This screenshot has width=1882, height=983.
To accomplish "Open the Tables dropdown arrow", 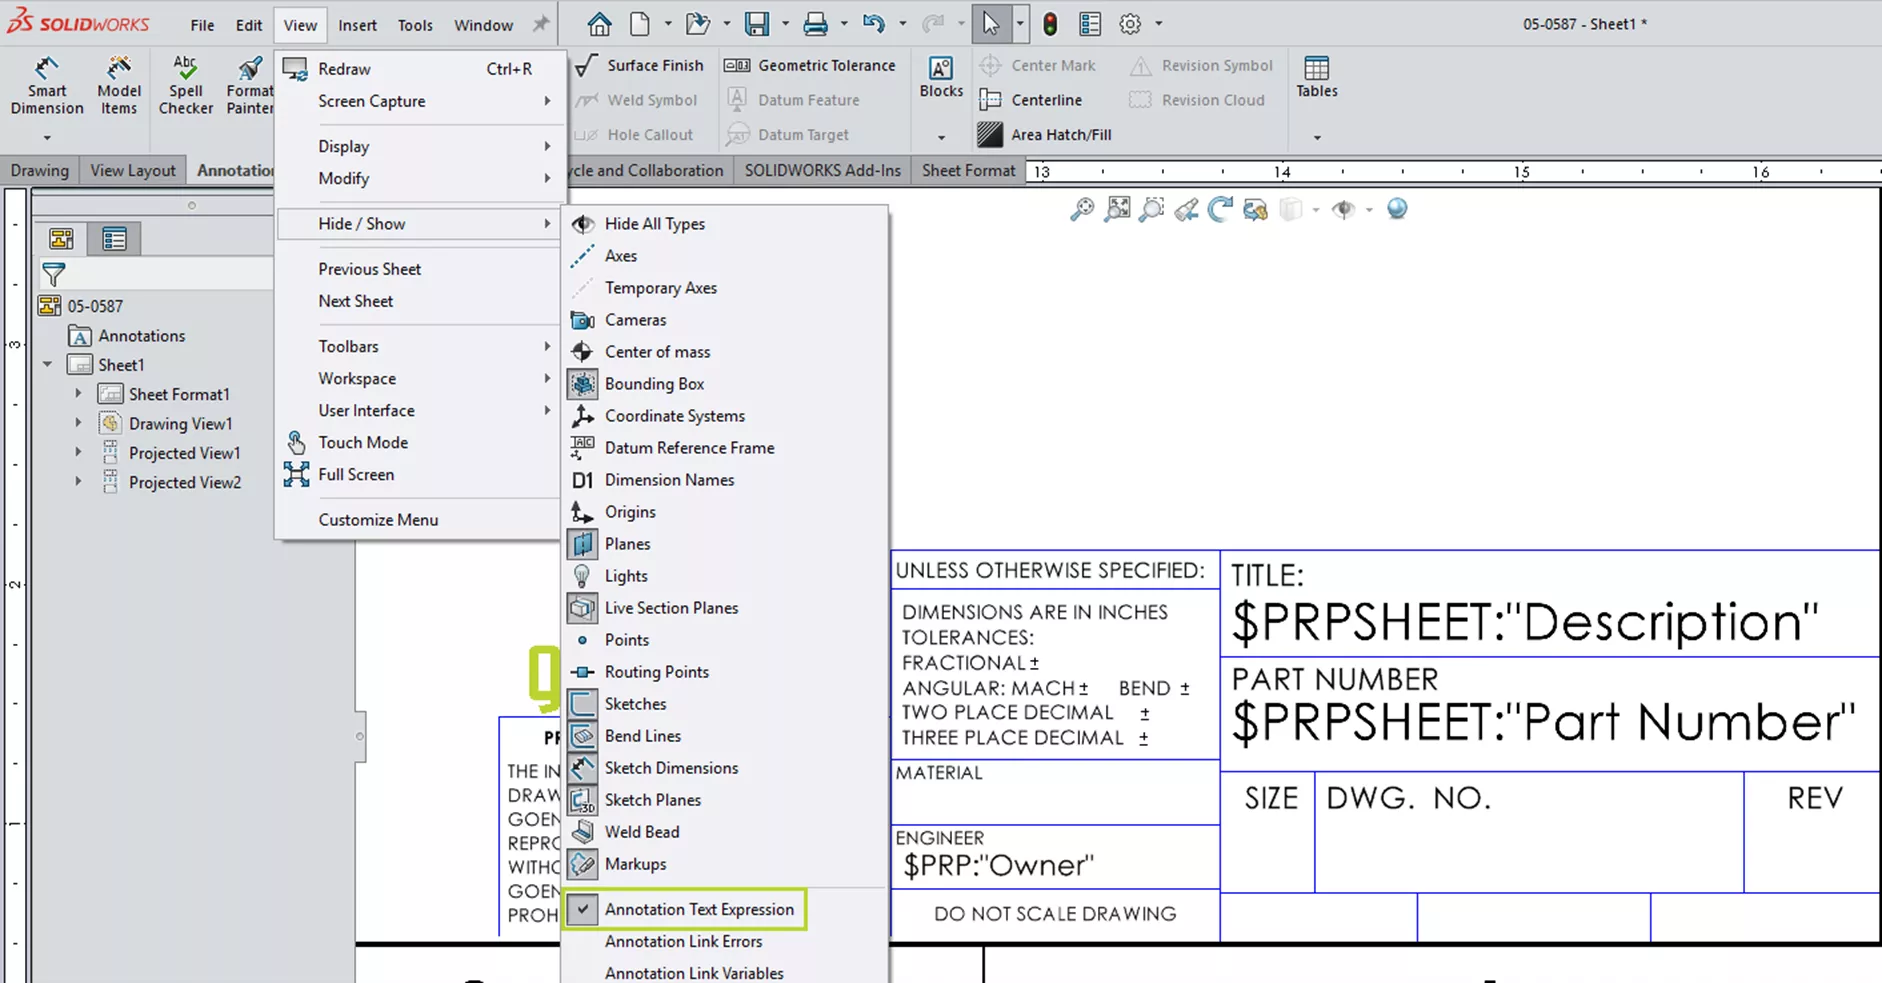I will (1316, 137).
